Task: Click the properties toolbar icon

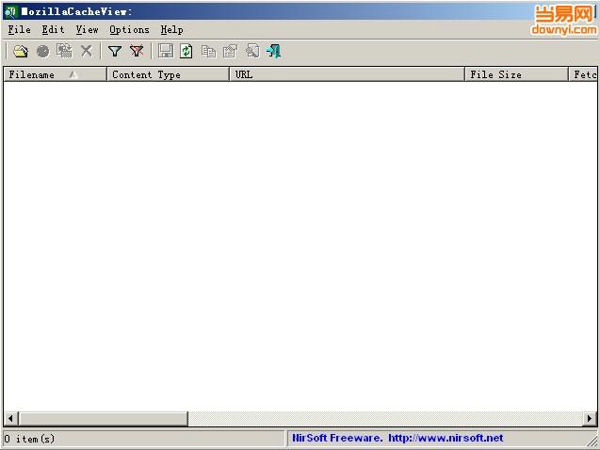Action: pyautogui.click(x=230, y=51)
